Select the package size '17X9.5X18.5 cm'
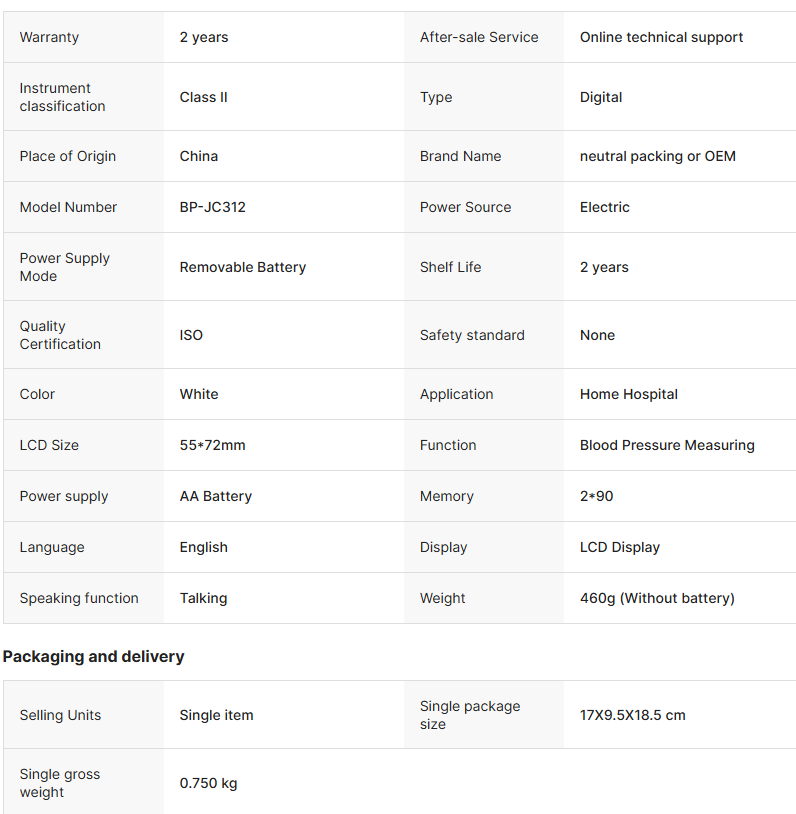The width and height of the screenshot is (796, 814). click(633, 715)
